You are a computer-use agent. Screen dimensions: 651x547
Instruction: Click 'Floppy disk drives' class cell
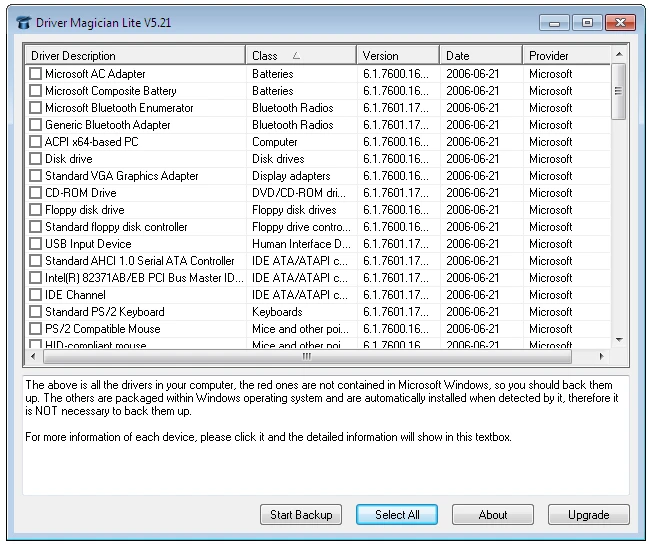[294, 210]
